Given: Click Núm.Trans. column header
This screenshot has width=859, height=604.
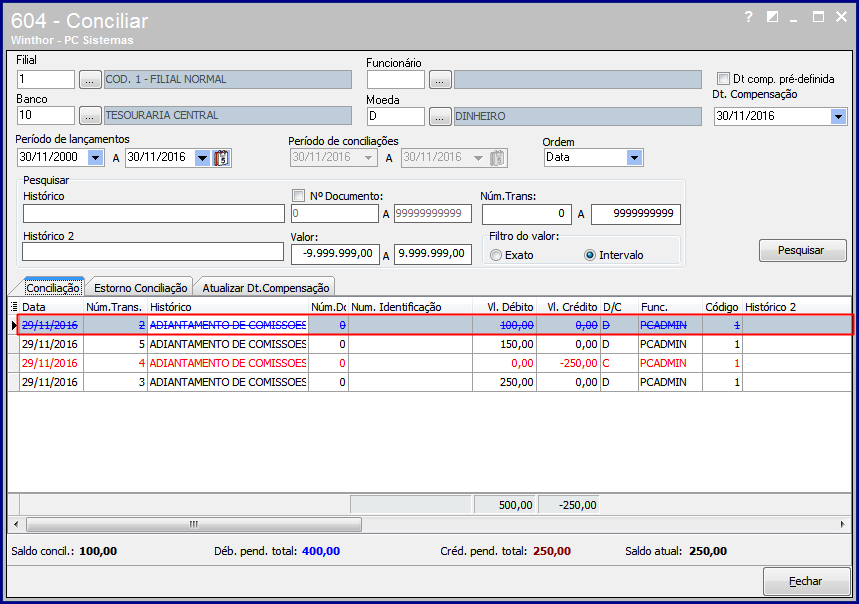Looking at the screenshot, I should point(114,307).
